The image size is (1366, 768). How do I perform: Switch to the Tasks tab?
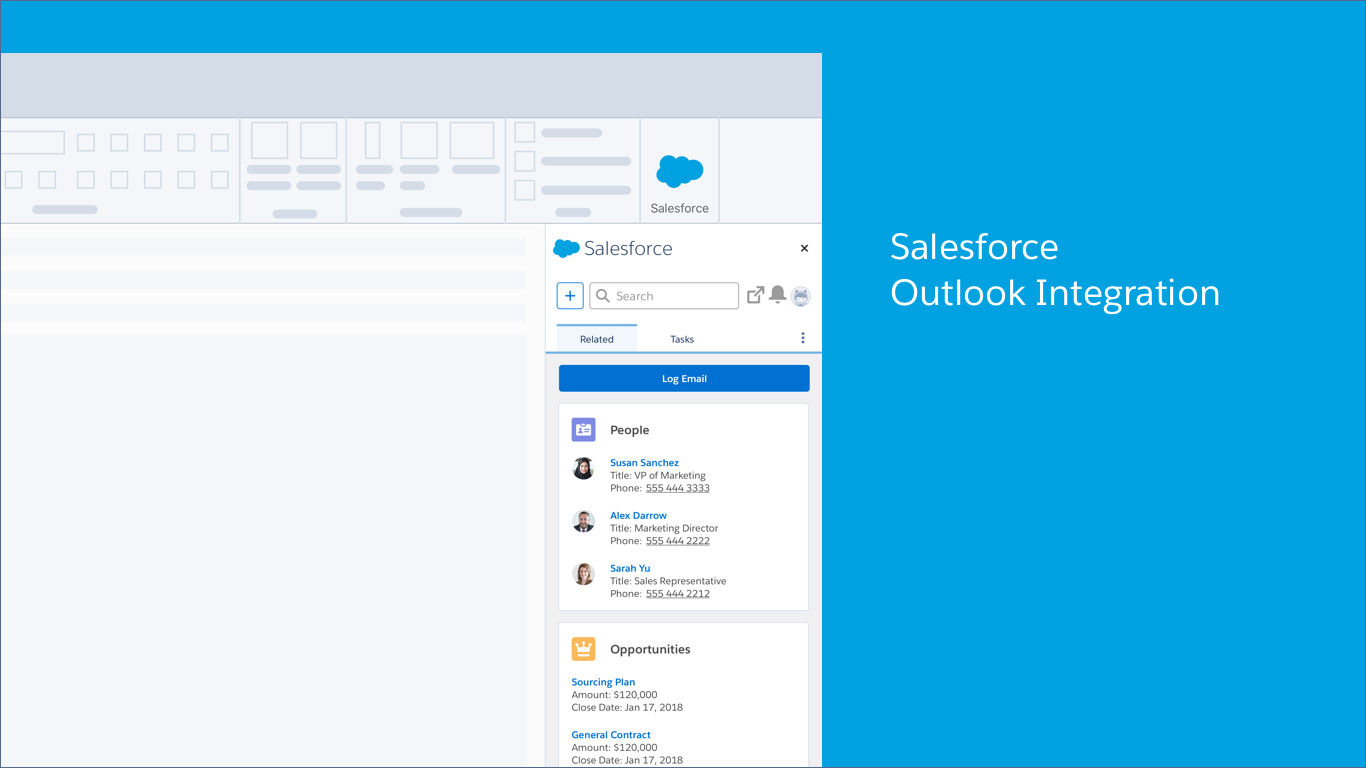(682, 339)
